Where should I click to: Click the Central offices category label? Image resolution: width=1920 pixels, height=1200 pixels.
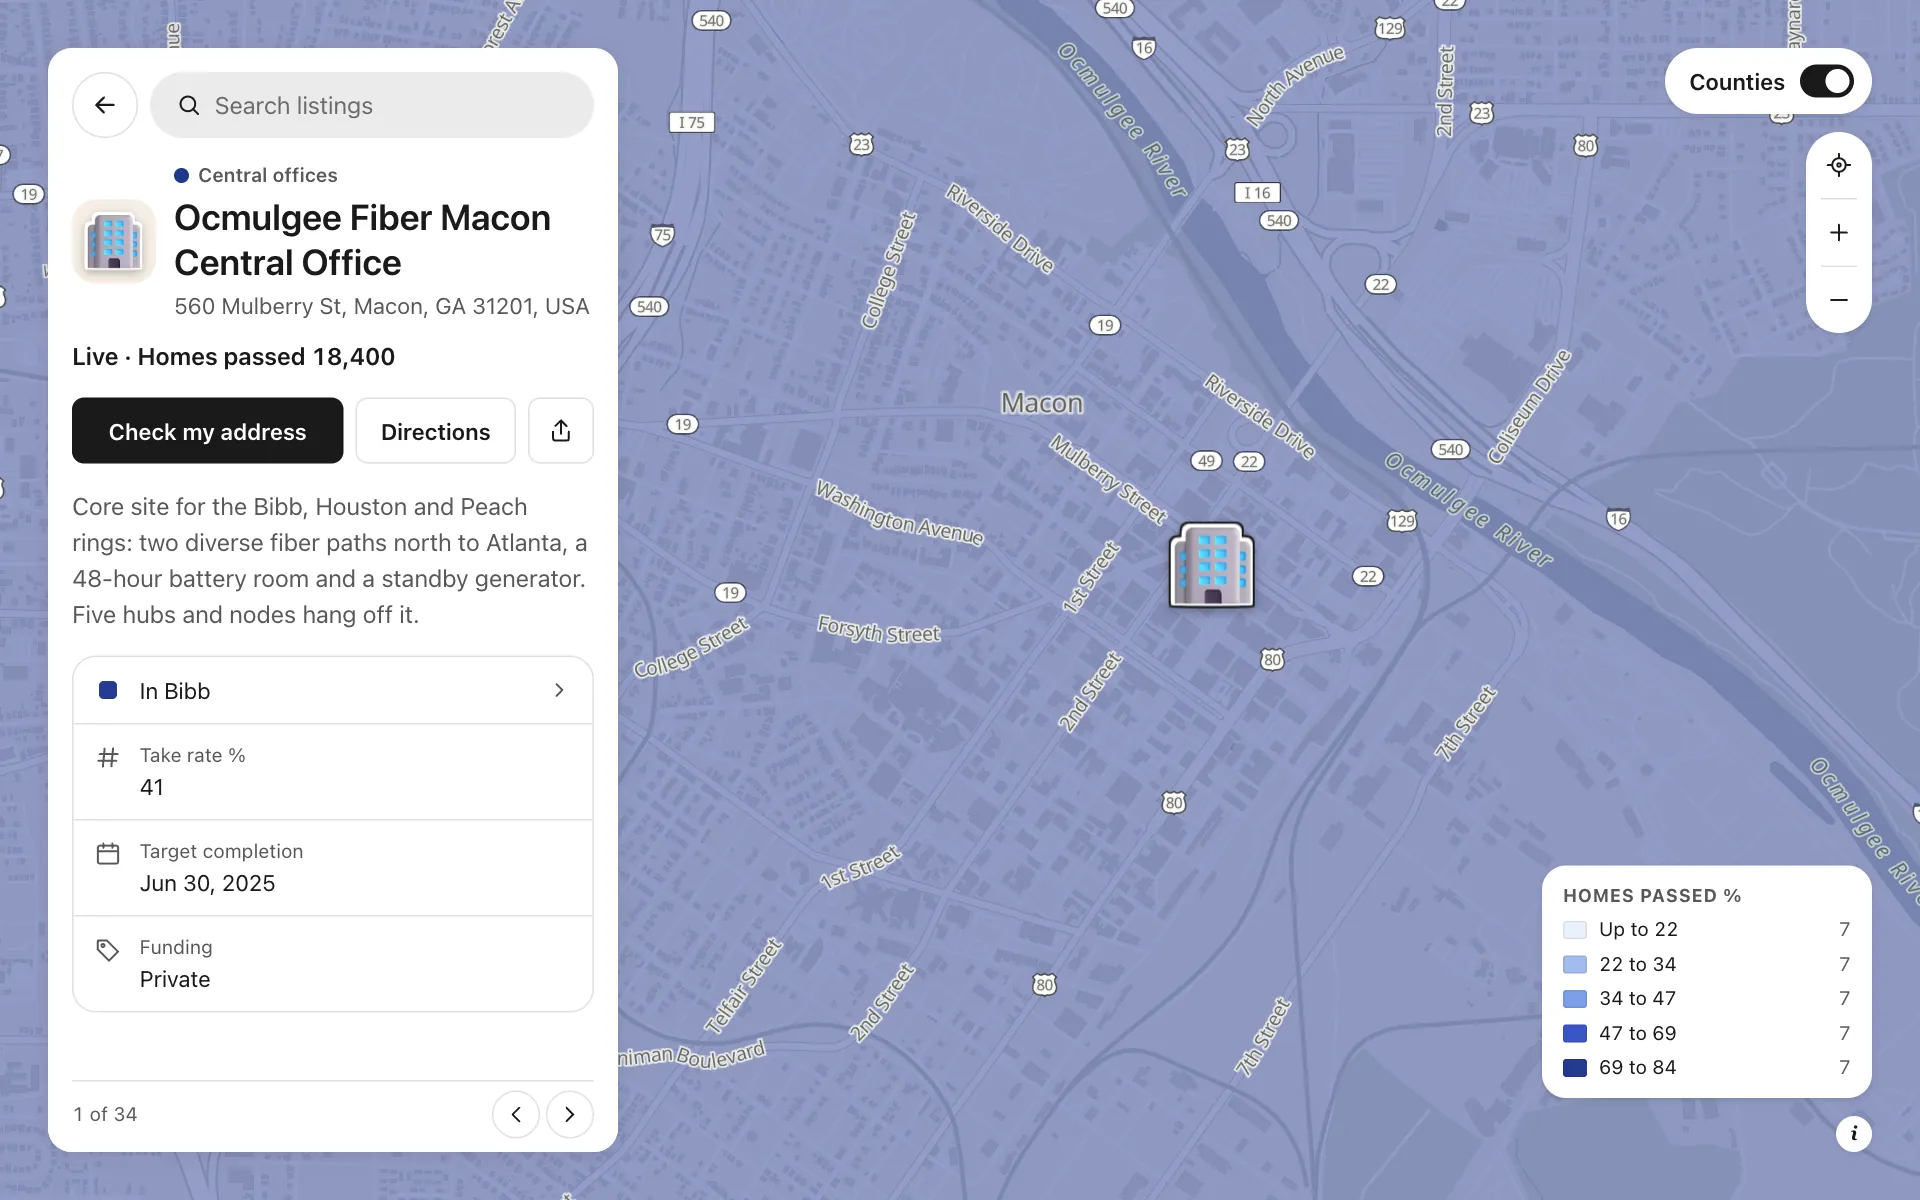click(267, 175)
